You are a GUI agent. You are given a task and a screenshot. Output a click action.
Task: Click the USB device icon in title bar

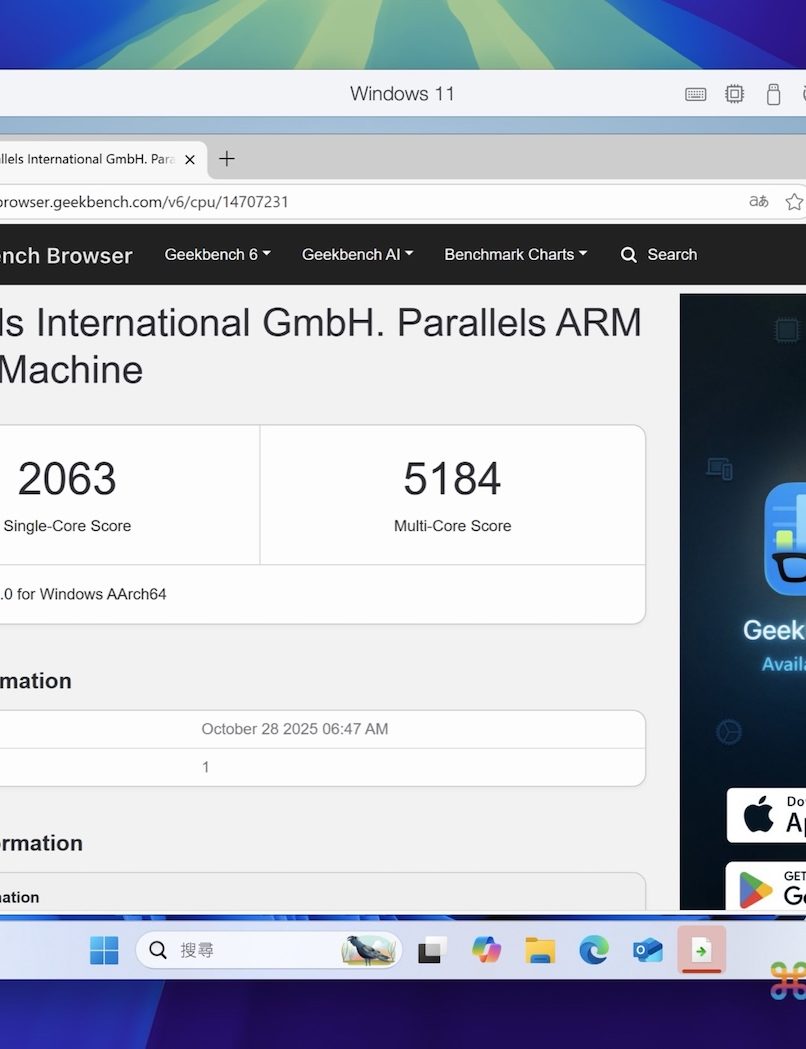[x=773, y=94]
